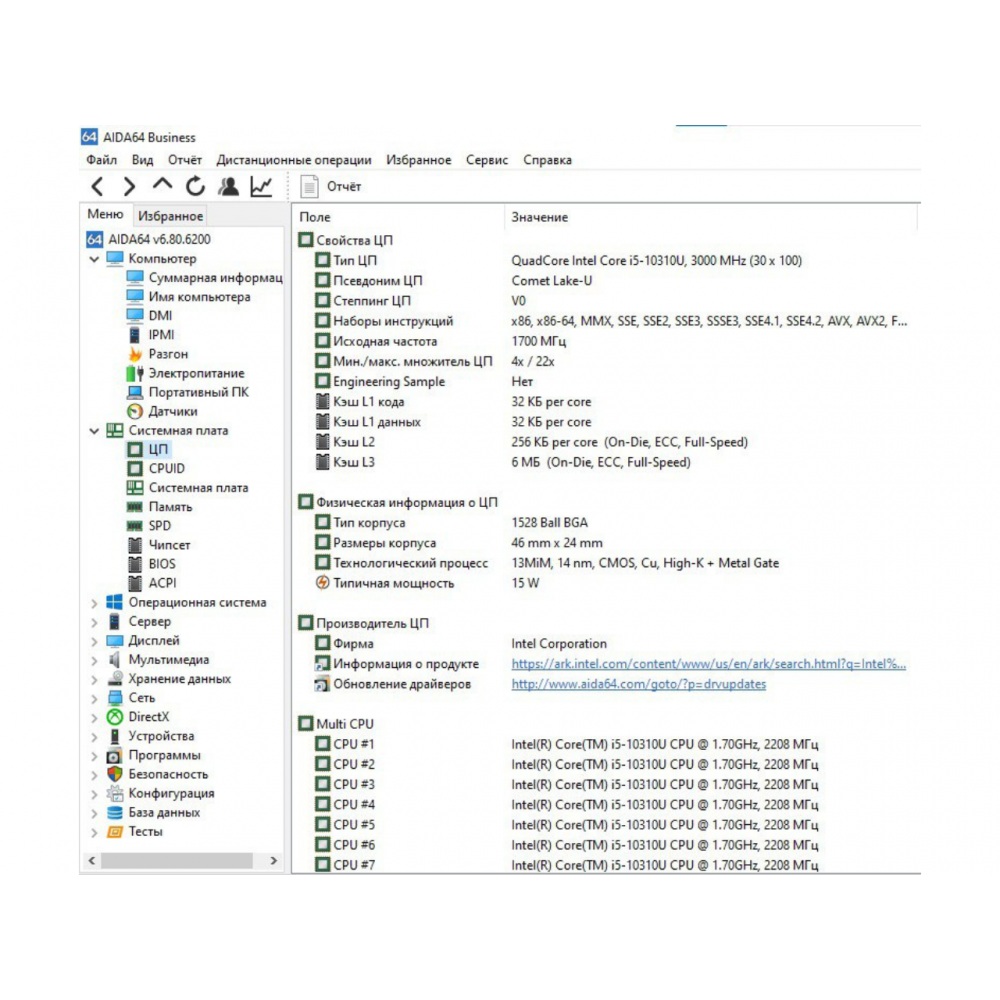Screen dimensions: 1000x1000
Task: Expand the Сервер tree node
Action: [94, 622]
